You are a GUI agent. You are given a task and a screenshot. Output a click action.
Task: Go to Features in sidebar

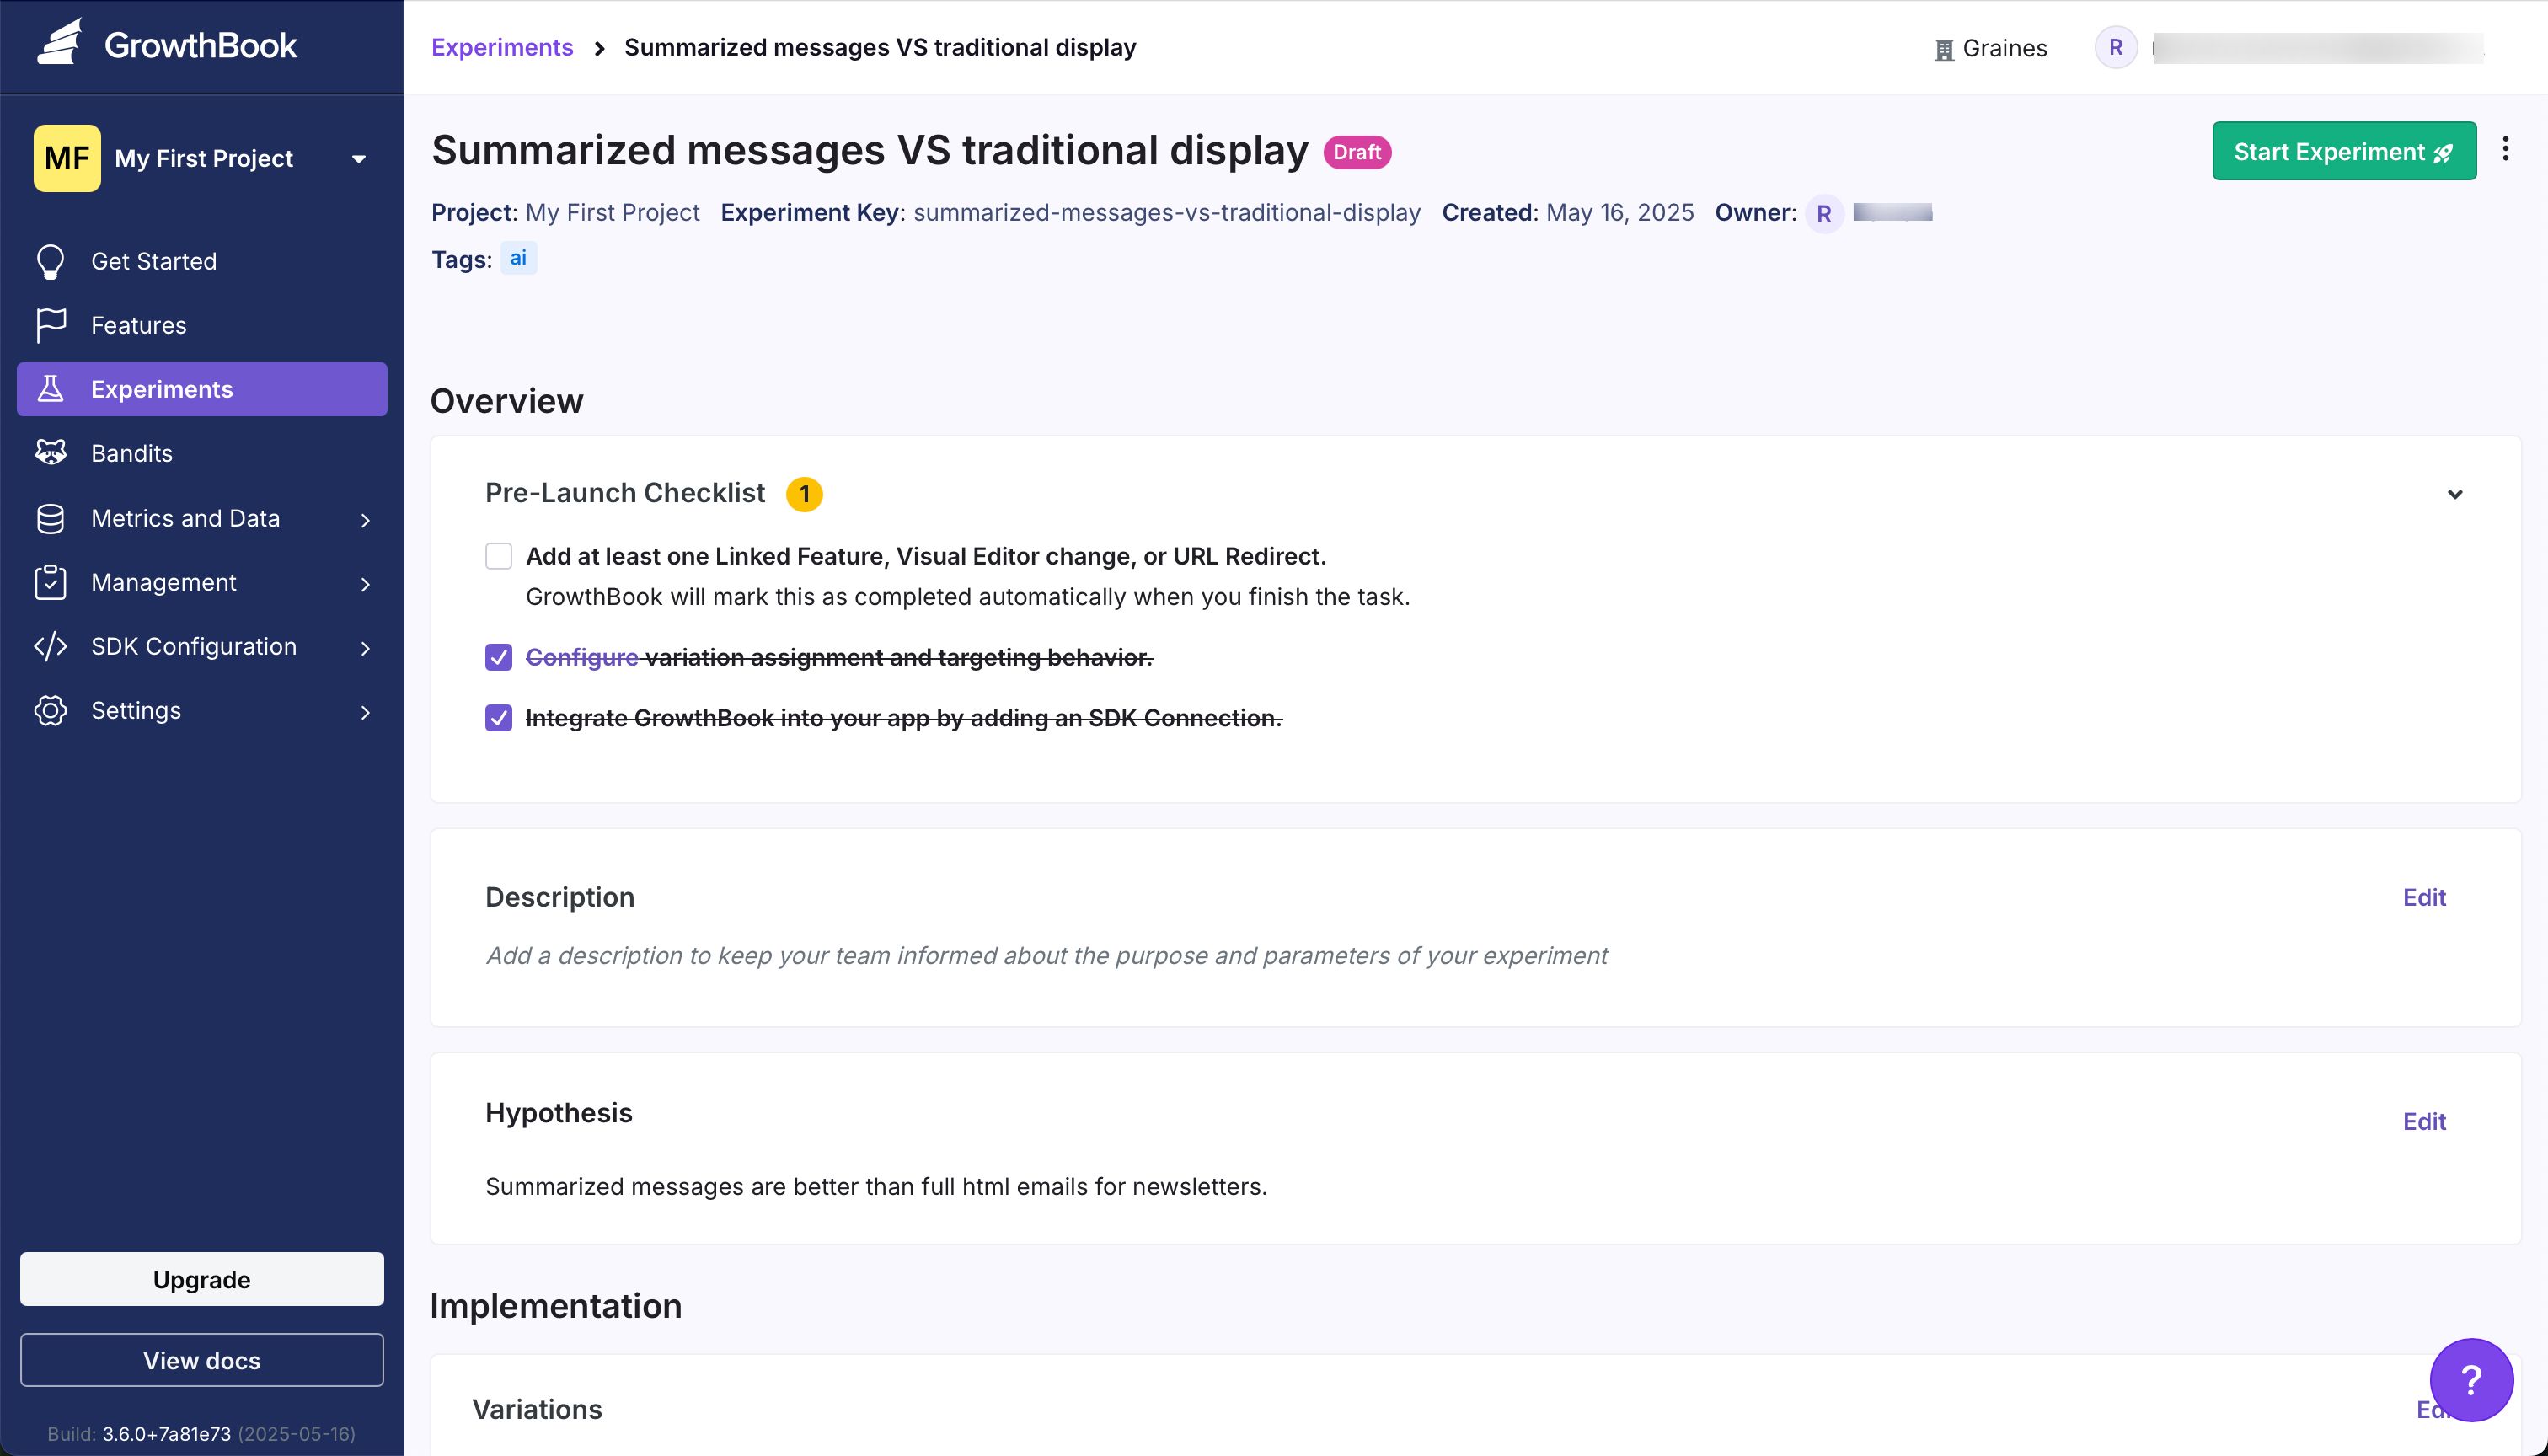[x=202, y=325]
